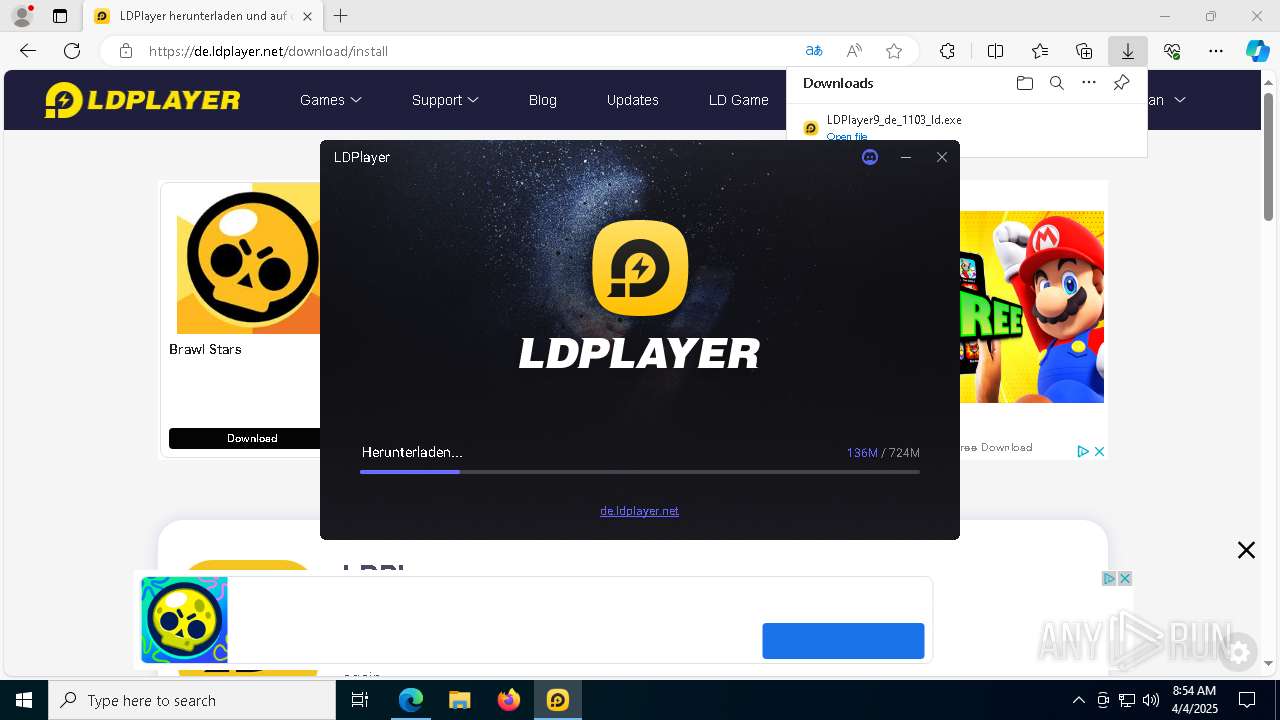Expand the Support menu dropdown
1280x720 pixels.
[x=445, y=100]
